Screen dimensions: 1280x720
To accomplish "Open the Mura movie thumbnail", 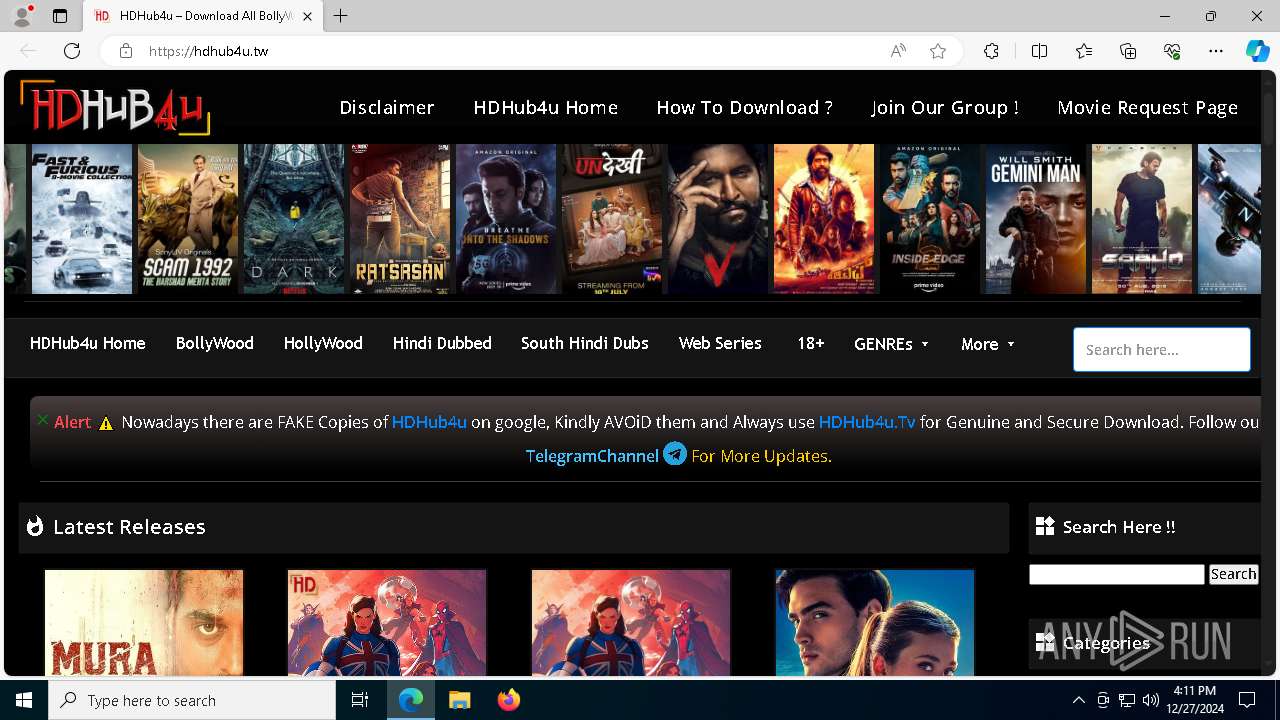I will (x=144, y=623).
